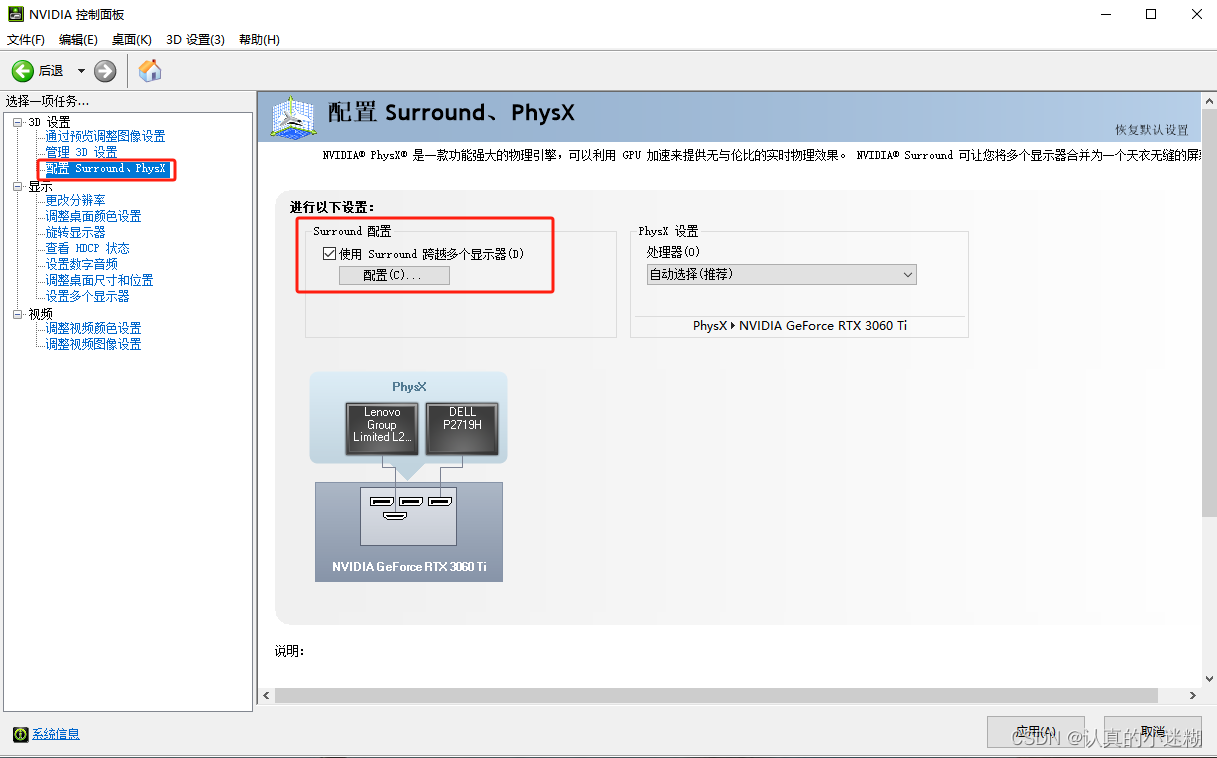
Task: Click the horizontal scrollbar right arrow
Action: pyautogui.click(x=1192, y=696)
